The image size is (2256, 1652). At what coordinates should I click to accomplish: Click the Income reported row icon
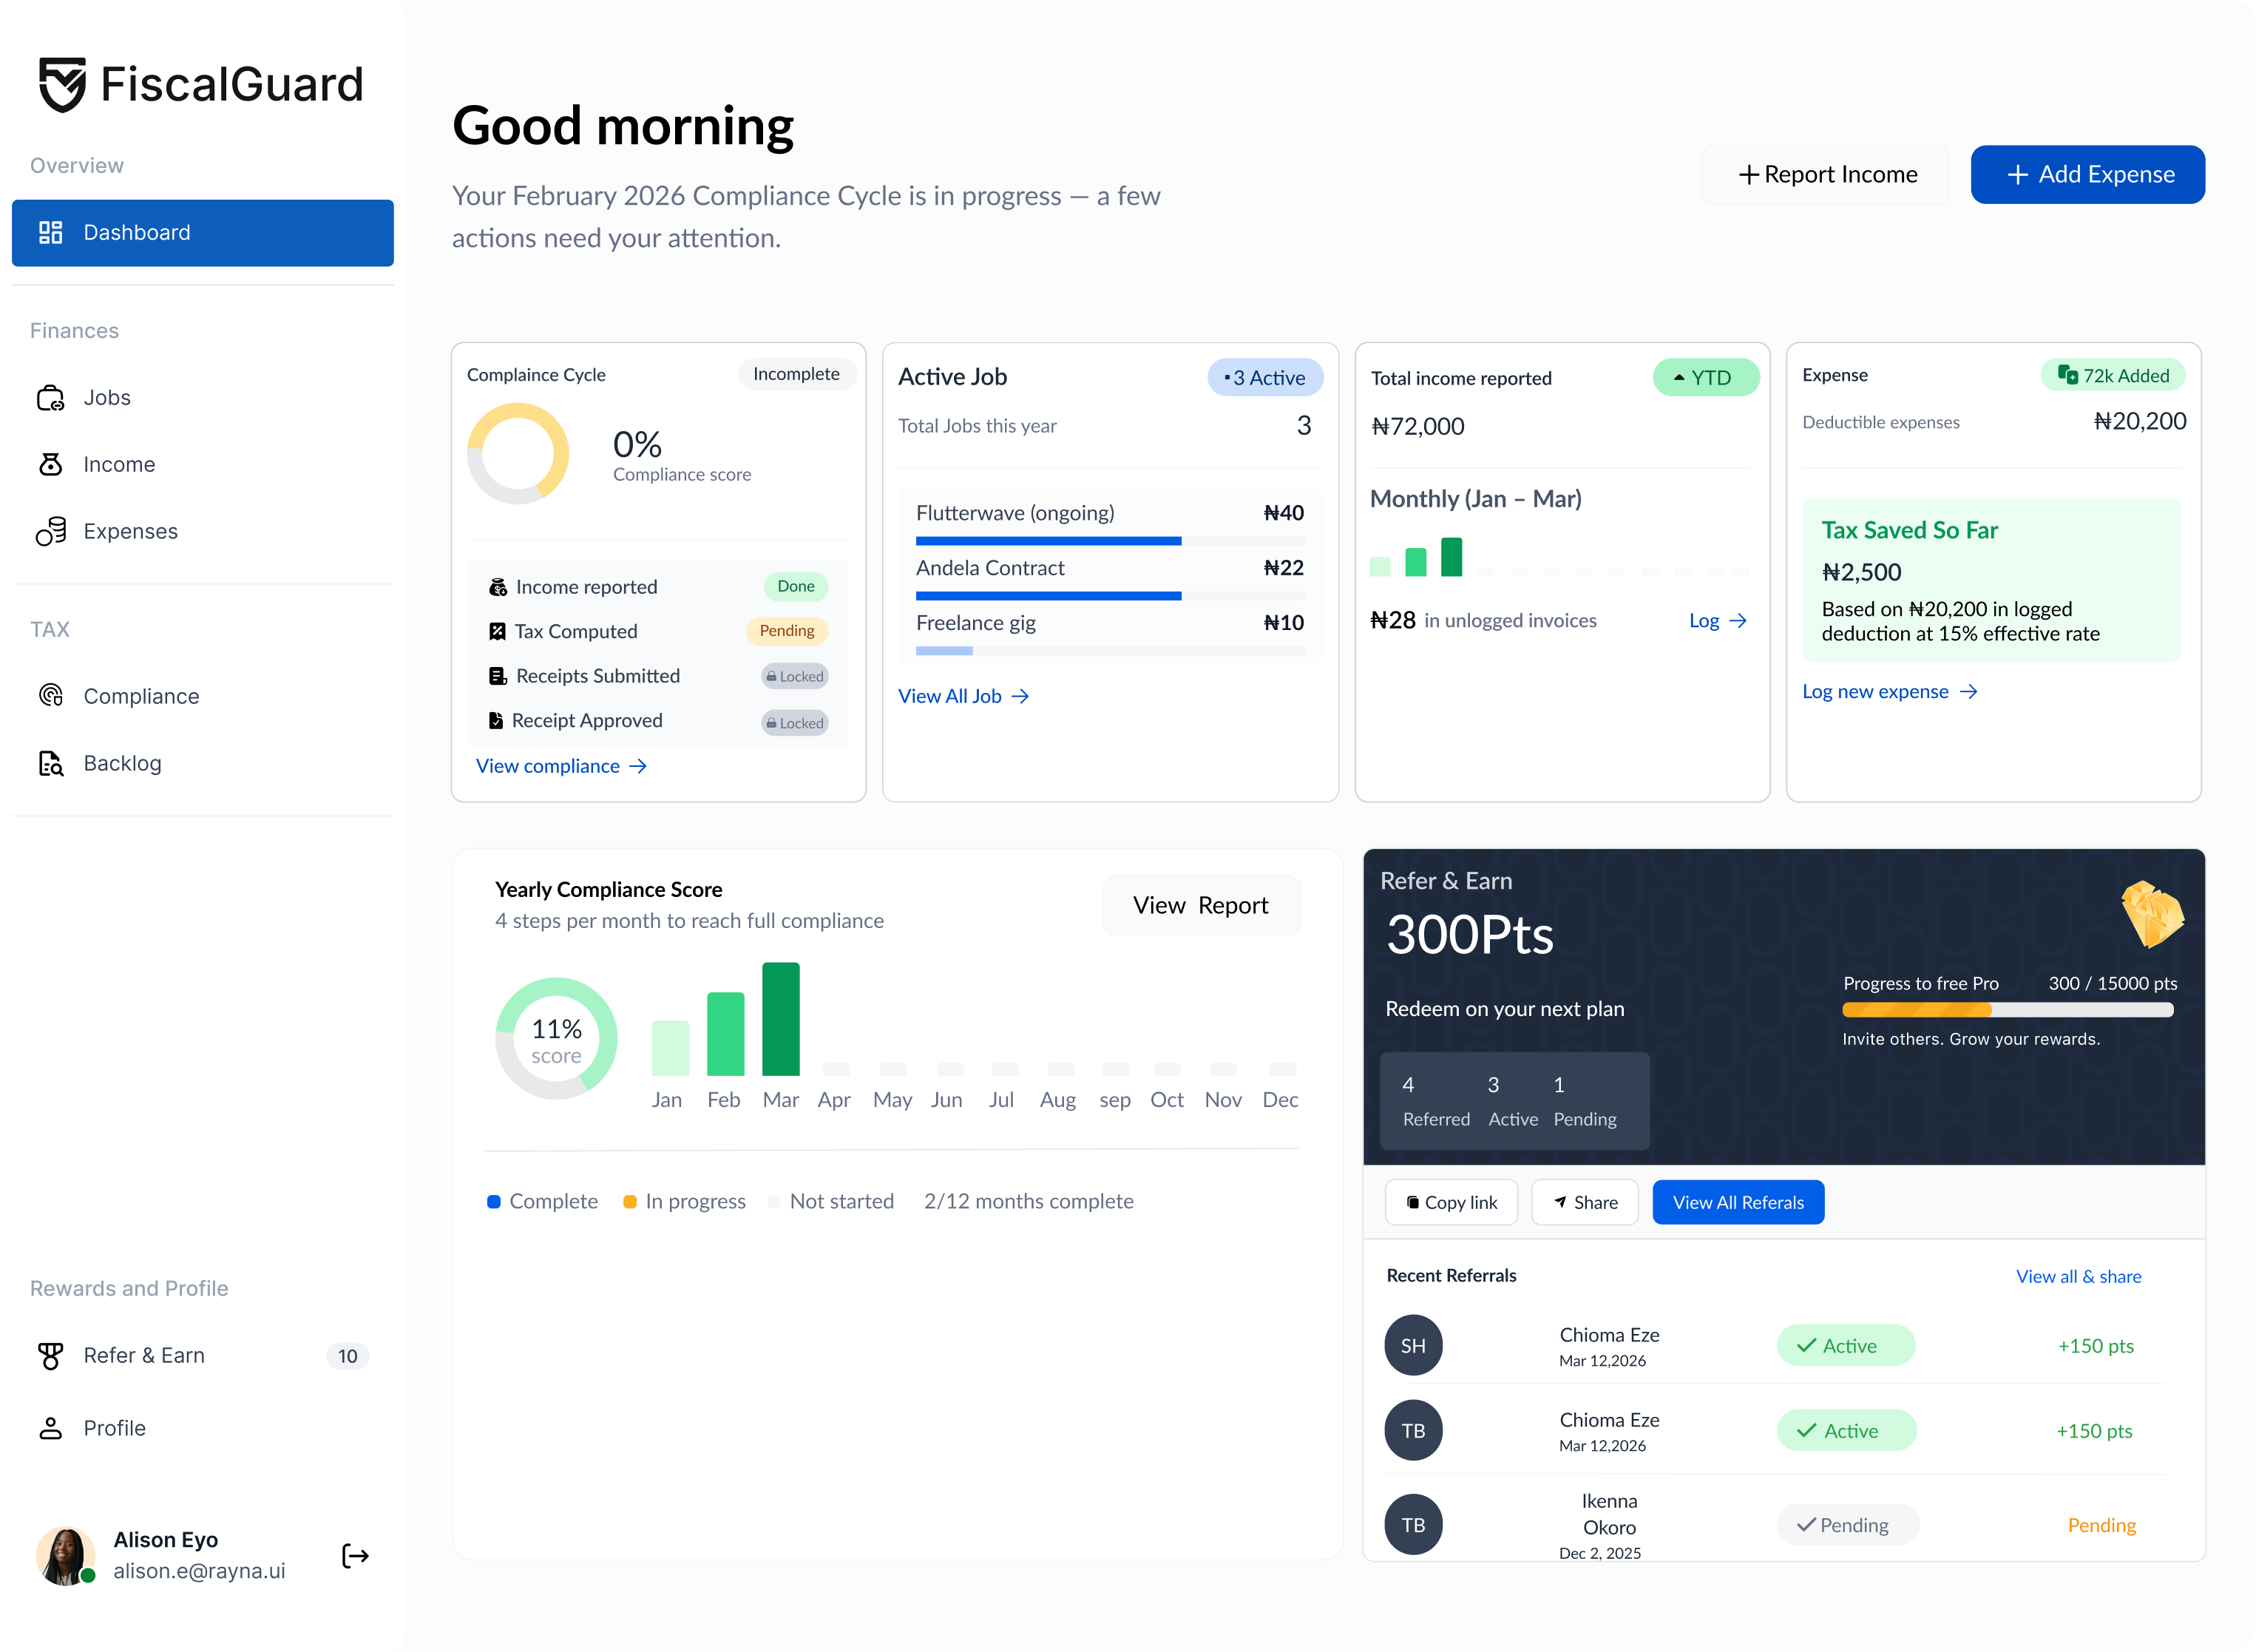pyautogui.click(x=497, y=587)
